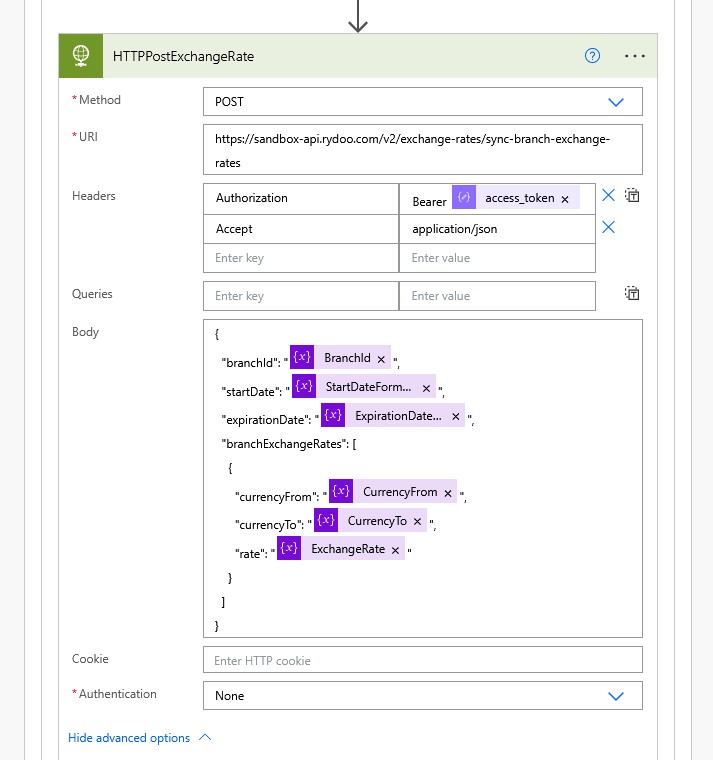
Task: Select the CurrencyTo token label
Action: click(377, 521)
